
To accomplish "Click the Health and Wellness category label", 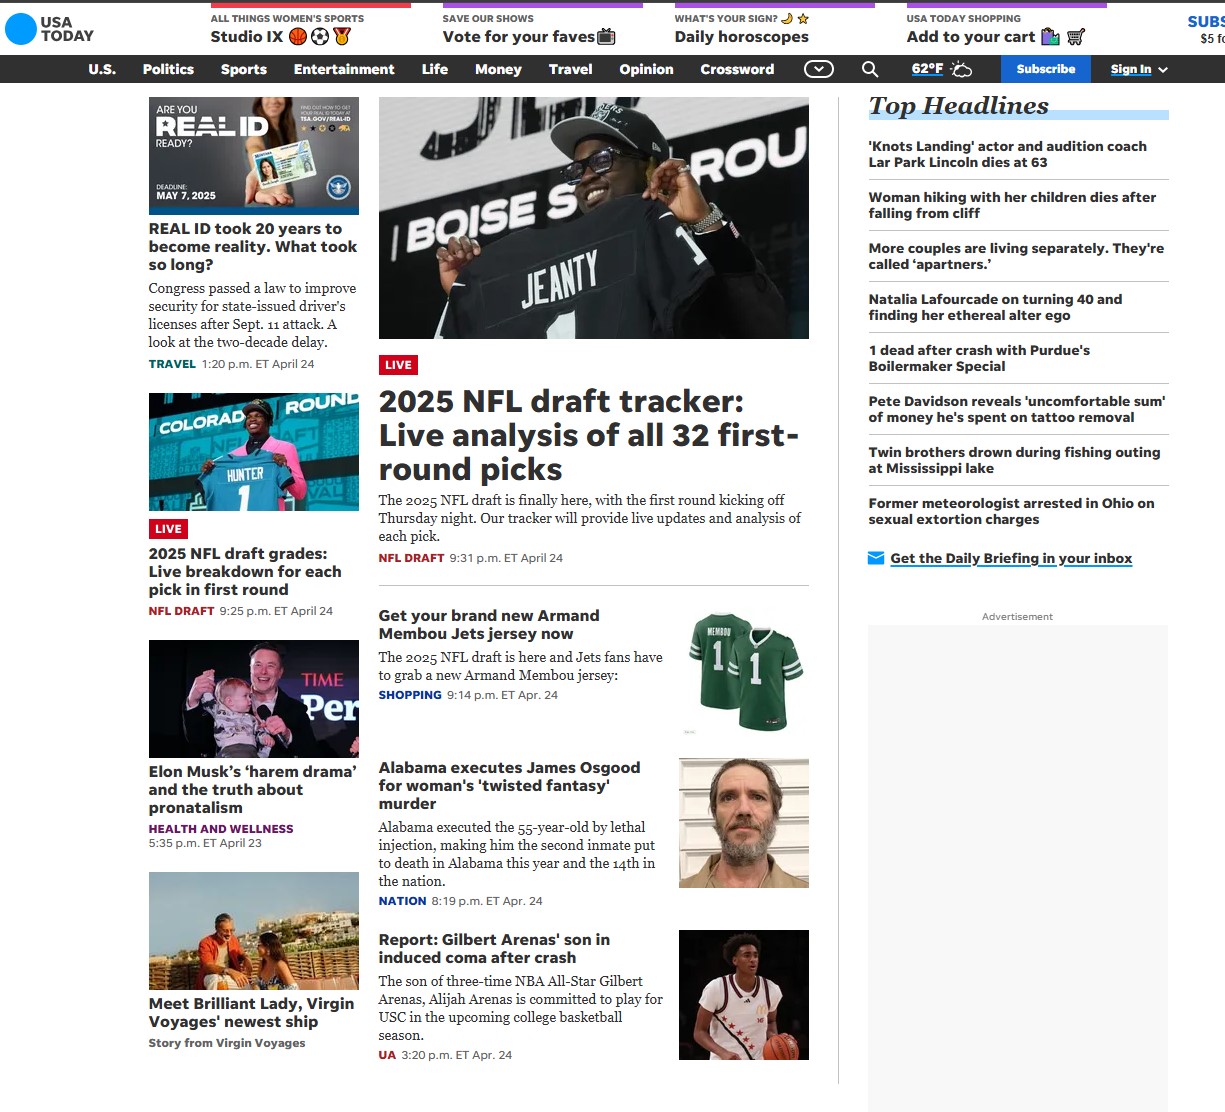I will pos(221,829).
